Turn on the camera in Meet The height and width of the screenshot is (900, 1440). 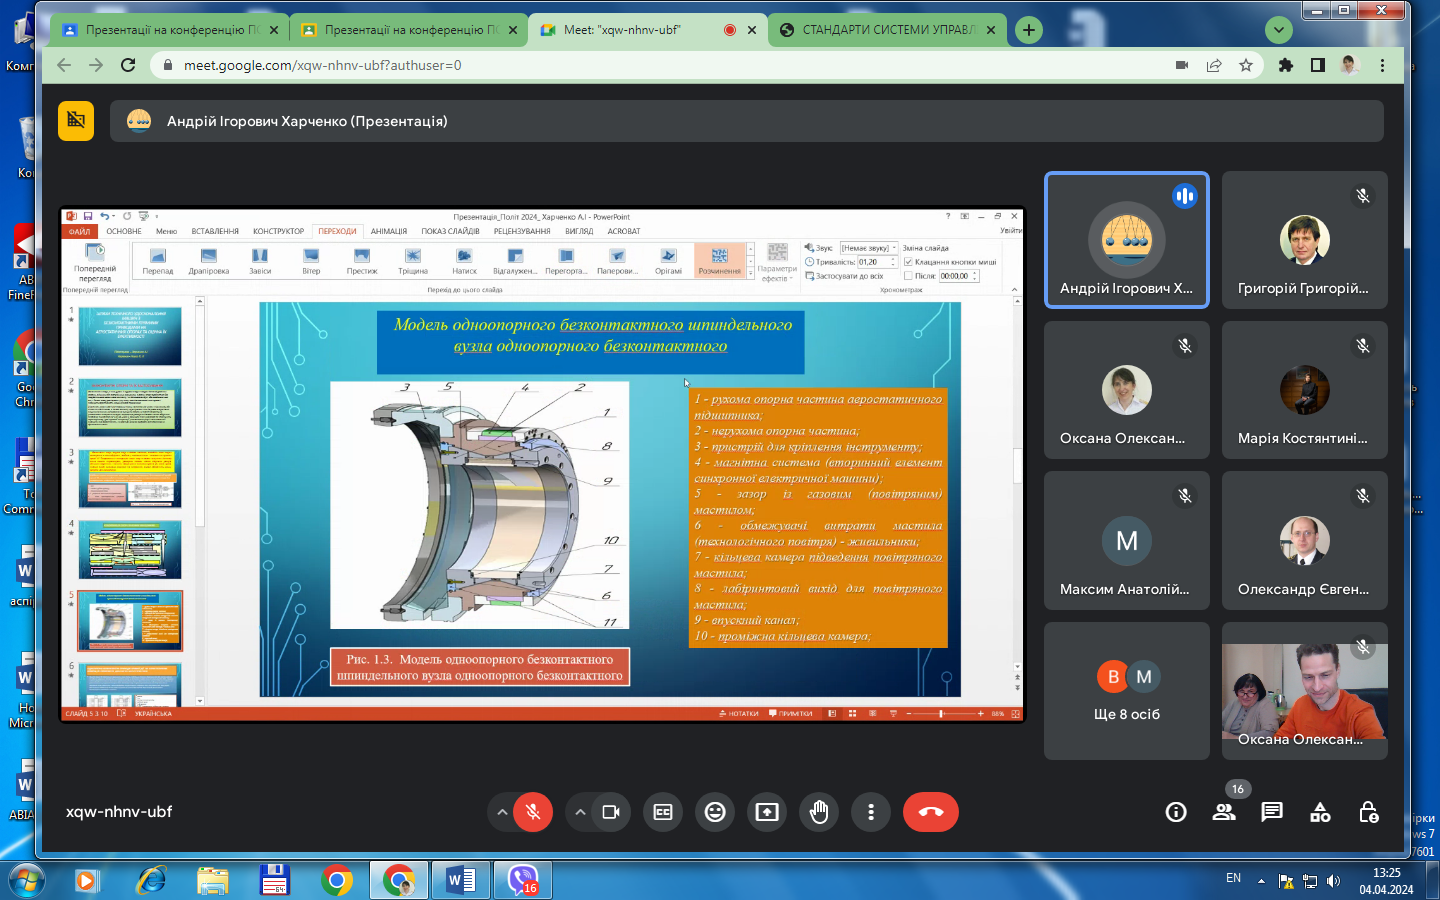coord(611,812)
